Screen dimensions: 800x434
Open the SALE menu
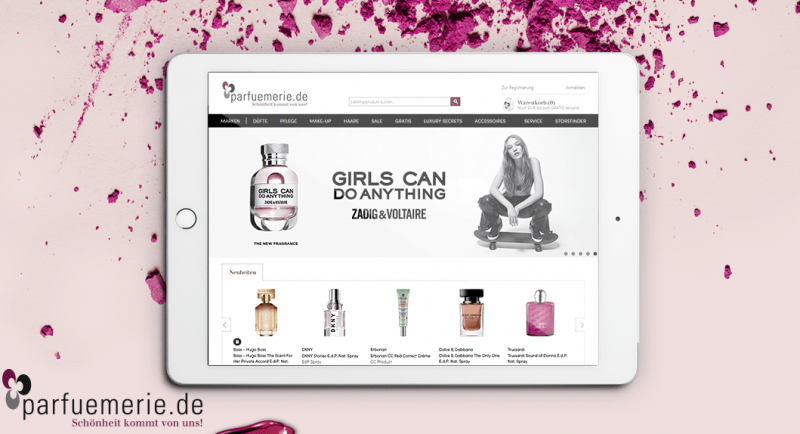[377, 121]
